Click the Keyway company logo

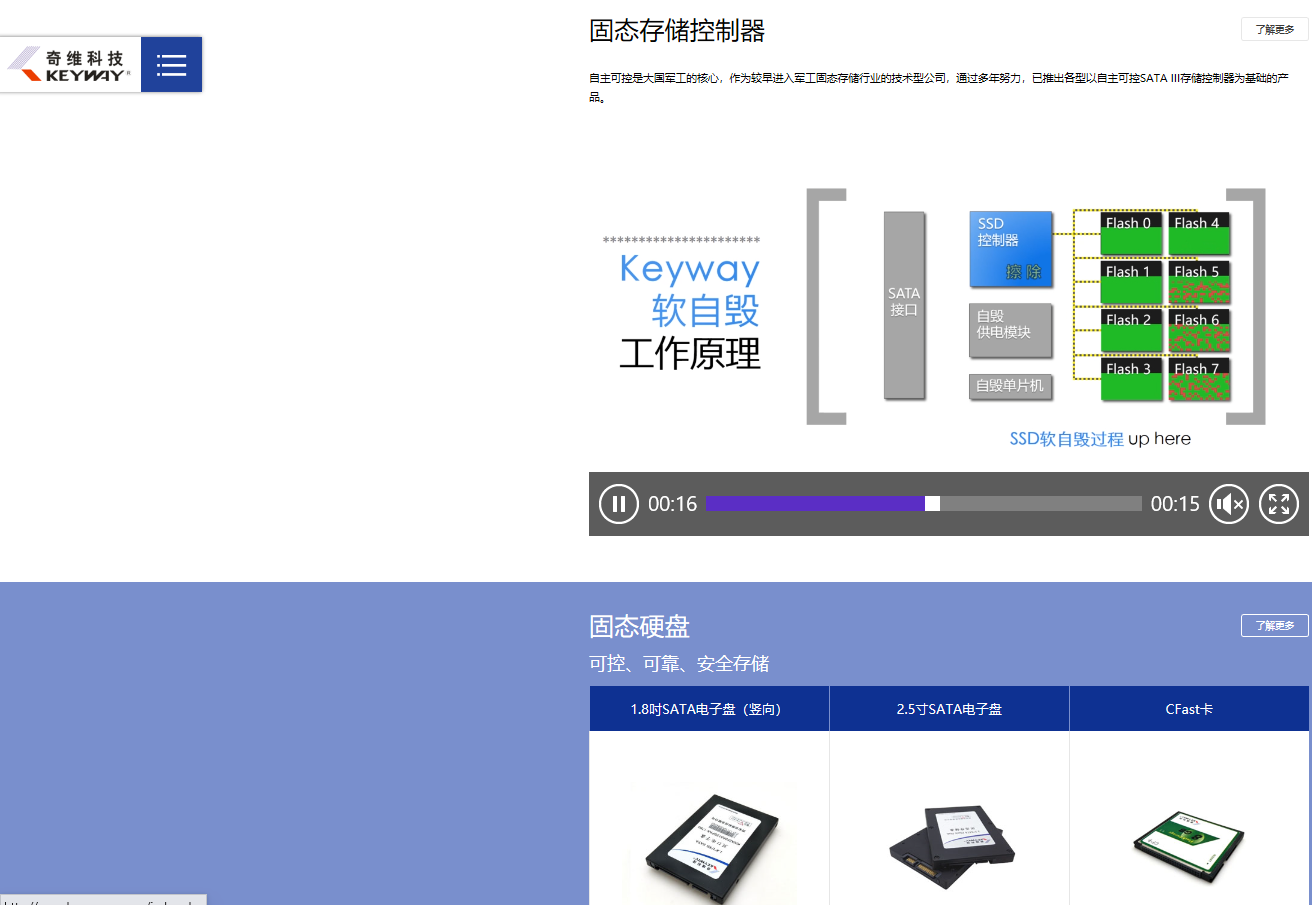tap(71, 65)
